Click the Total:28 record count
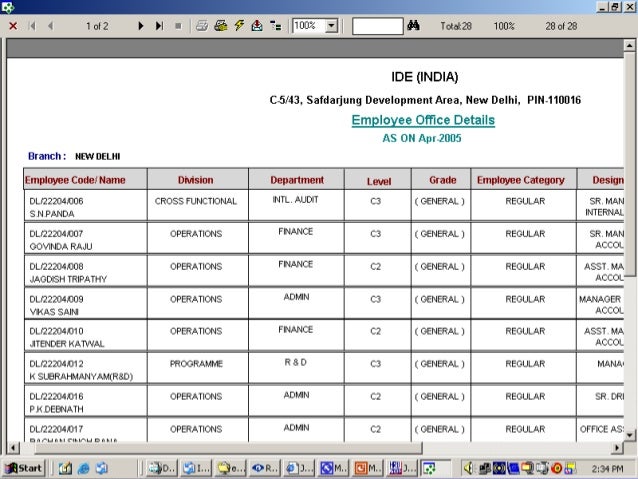This screenshot has width=638, height=479. pos(456,26)
